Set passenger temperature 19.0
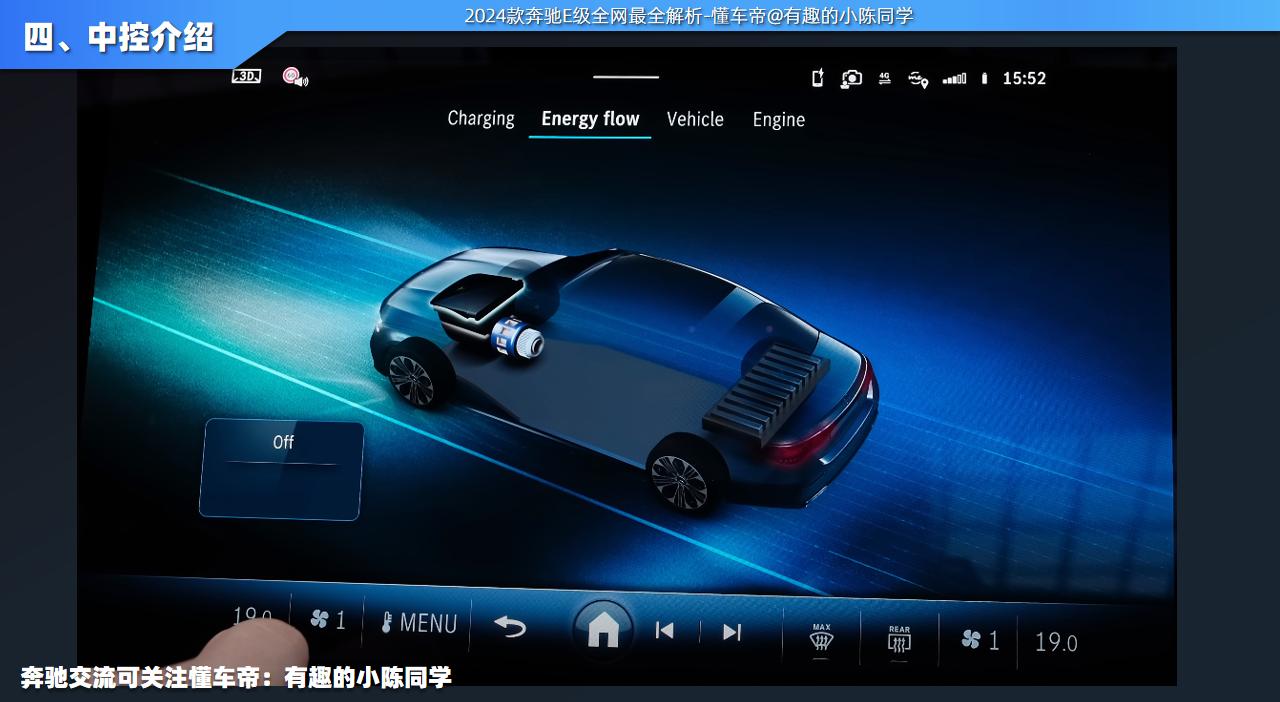 [x=1056, y=643]
